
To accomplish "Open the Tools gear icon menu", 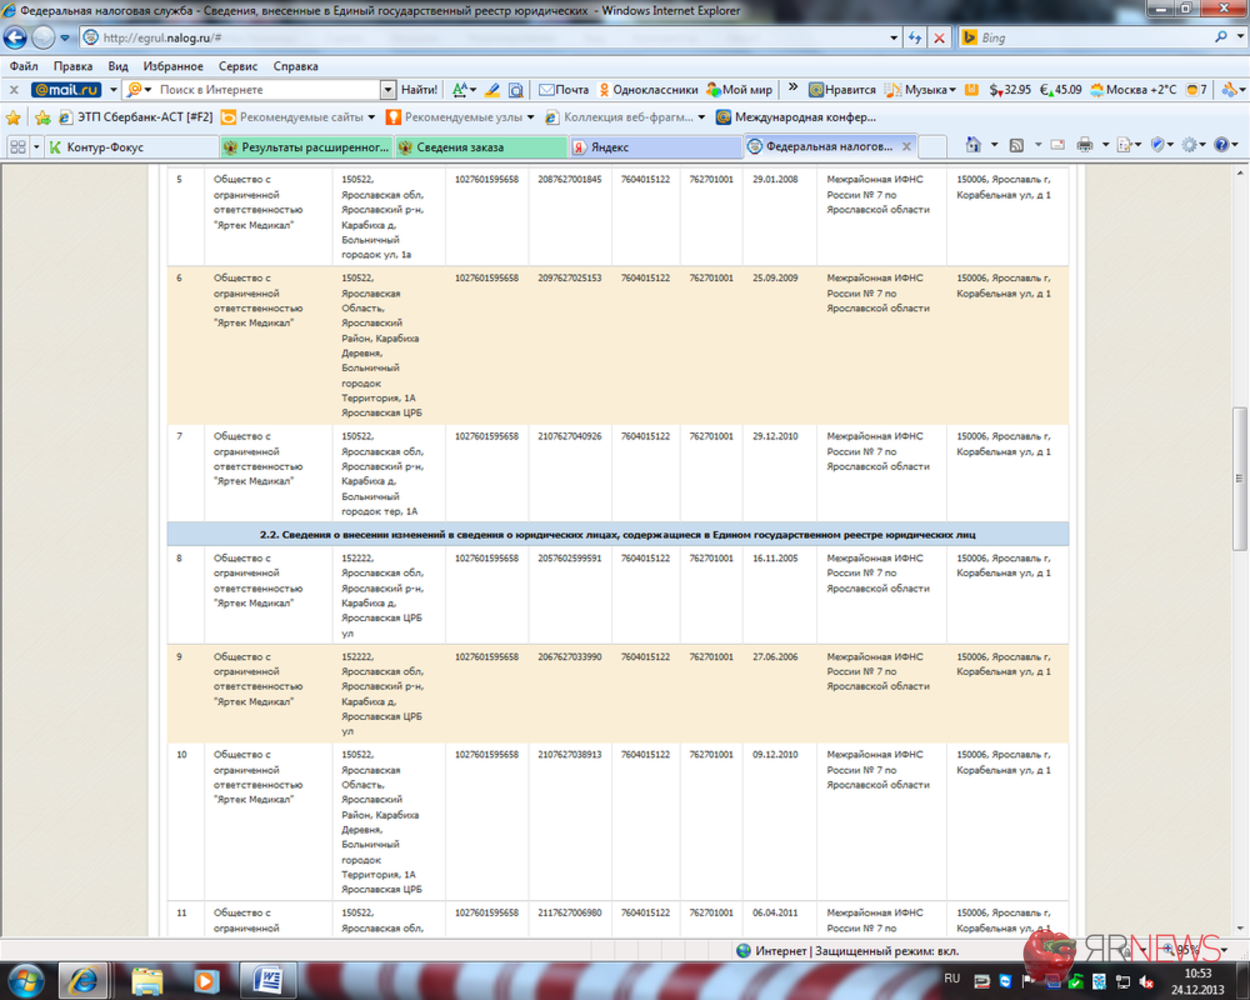I will pos(1189,146).
